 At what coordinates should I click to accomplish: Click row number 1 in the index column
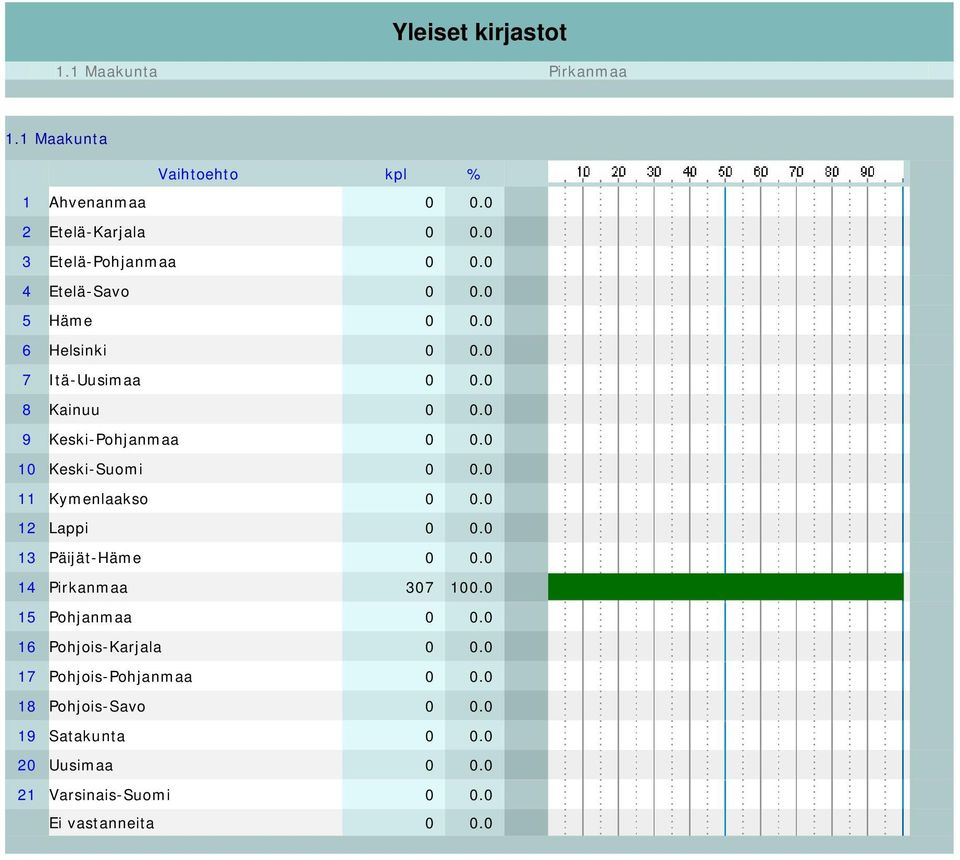(26, 203)
